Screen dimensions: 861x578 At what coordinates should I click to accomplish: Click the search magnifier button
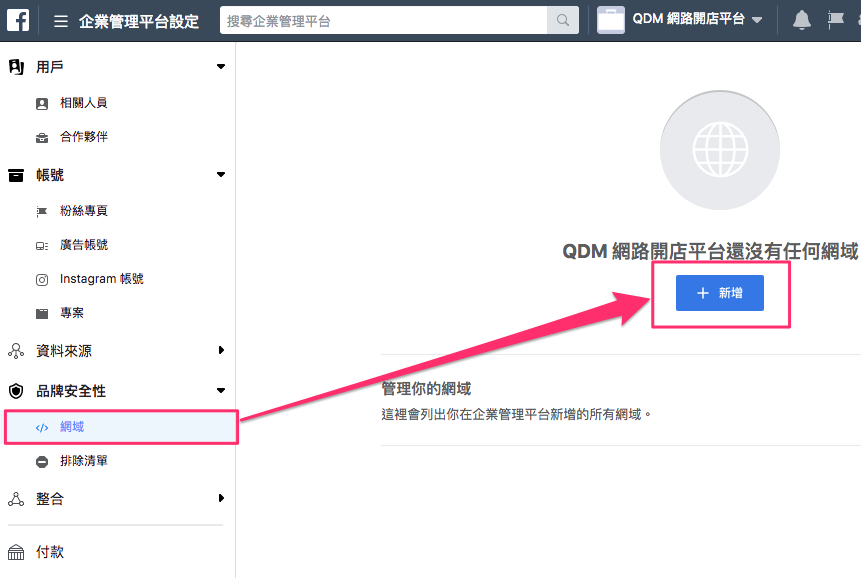(563, 20)
